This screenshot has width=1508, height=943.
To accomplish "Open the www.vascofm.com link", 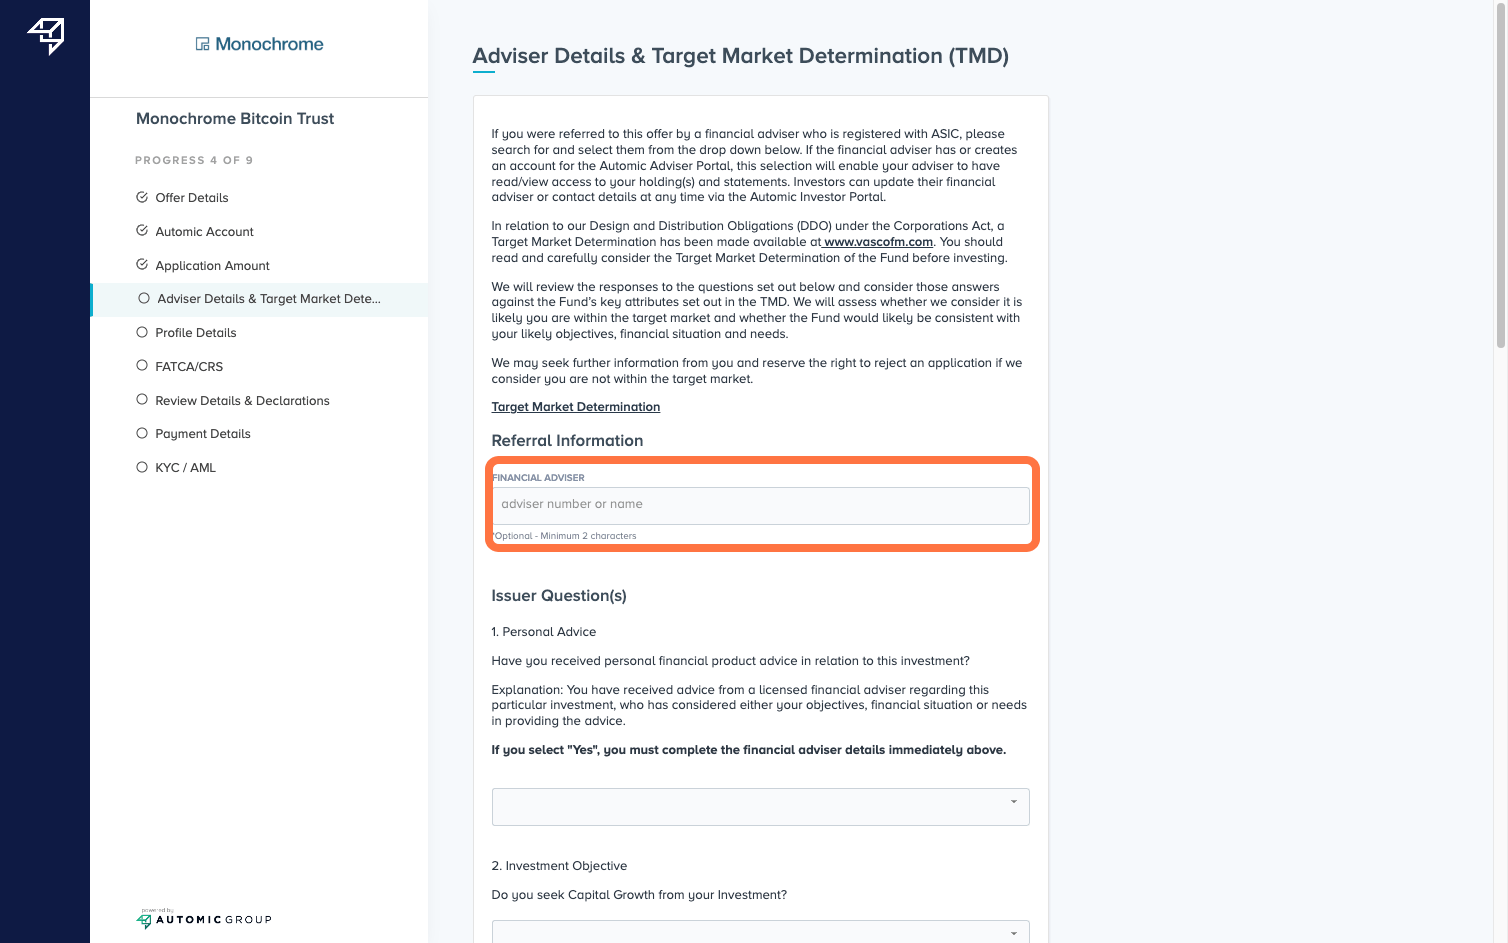I will click(x=878, y=242).
